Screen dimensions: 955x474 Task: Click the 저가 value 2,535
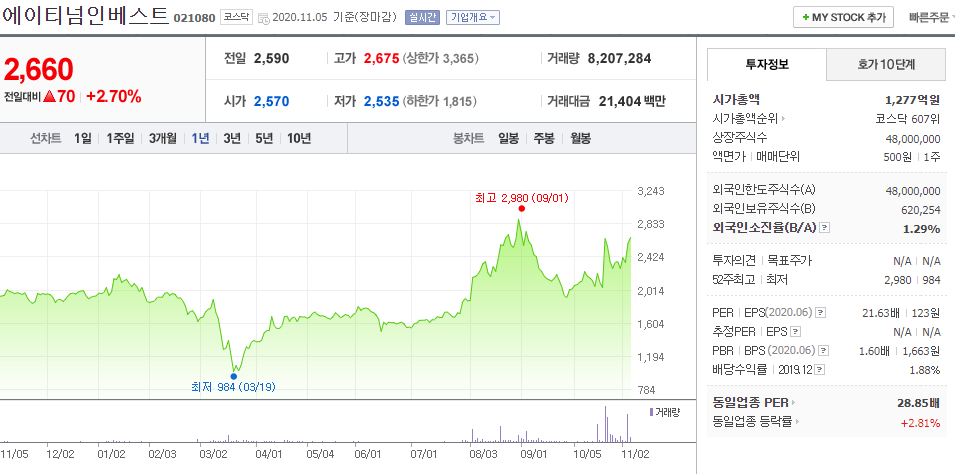coord(381,101)
